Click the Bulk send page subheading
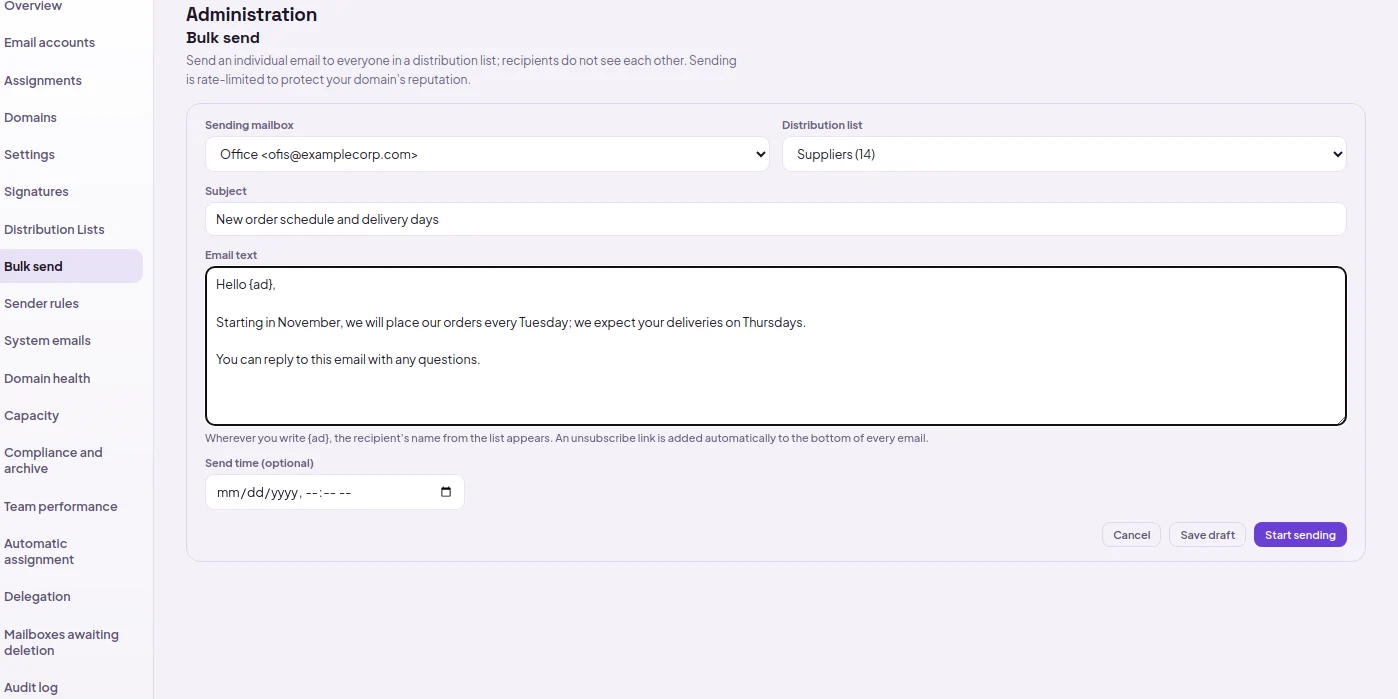Screen dimensions: 1398x699 coord(223,38)
